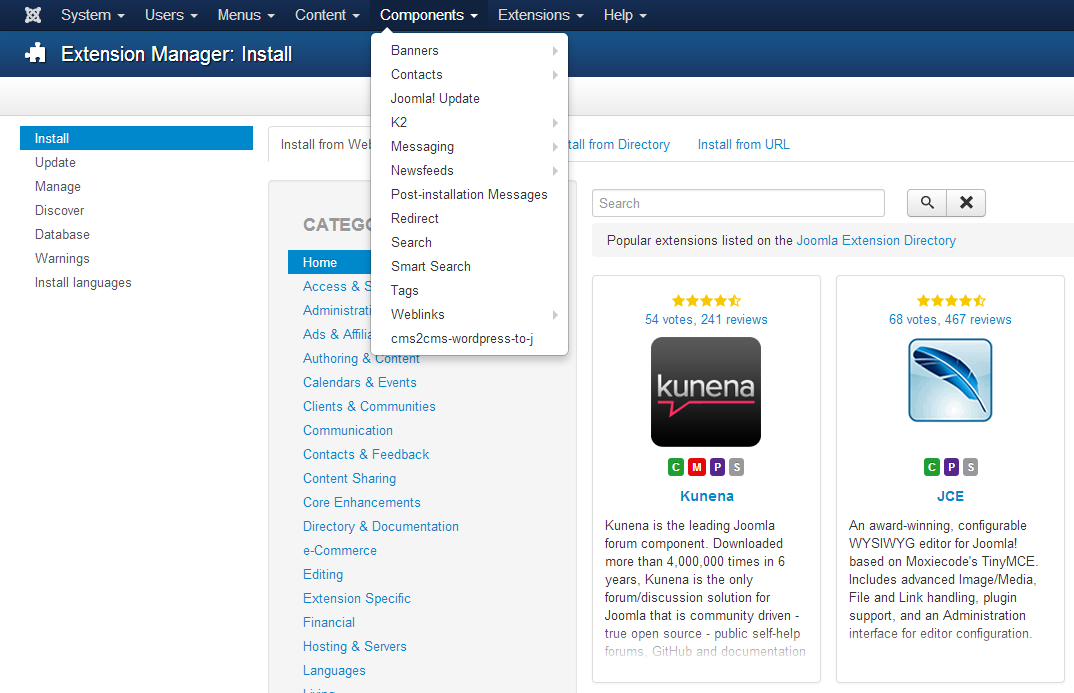
Task: Open Clients & Communities category
Action: pyautogui.click(x=369, y=406)
